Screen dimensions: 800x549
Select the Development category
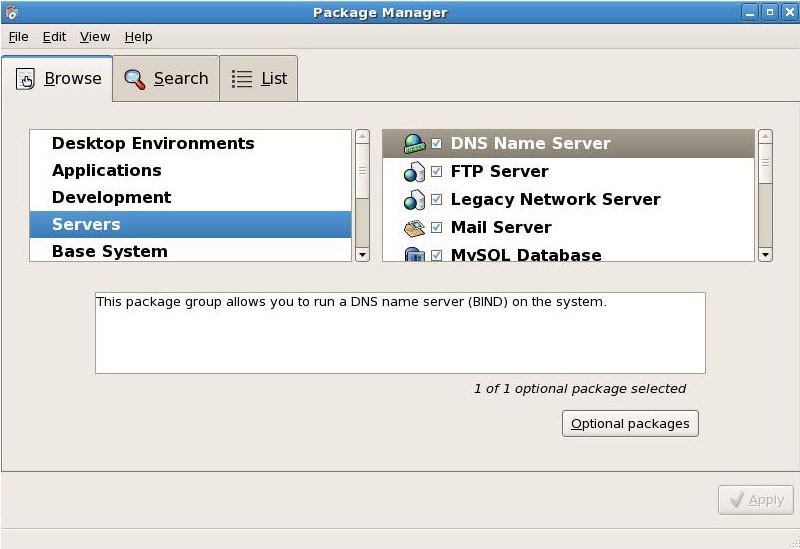coord(111,198)
